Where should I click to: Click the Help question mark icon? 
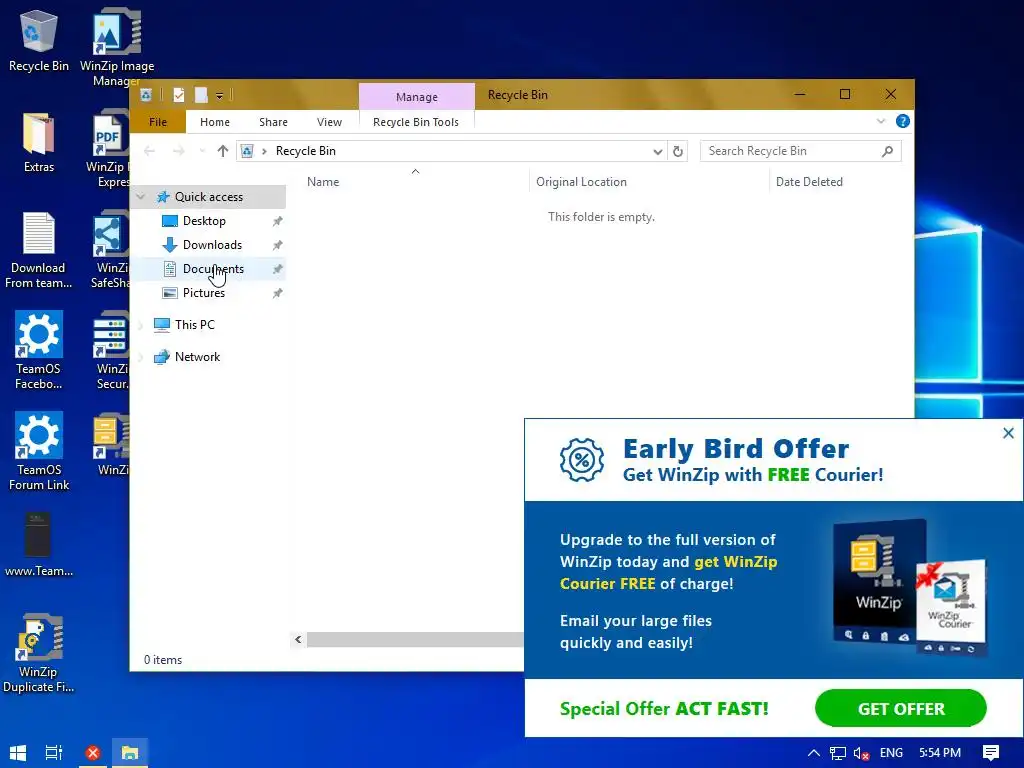click(903, 121)
